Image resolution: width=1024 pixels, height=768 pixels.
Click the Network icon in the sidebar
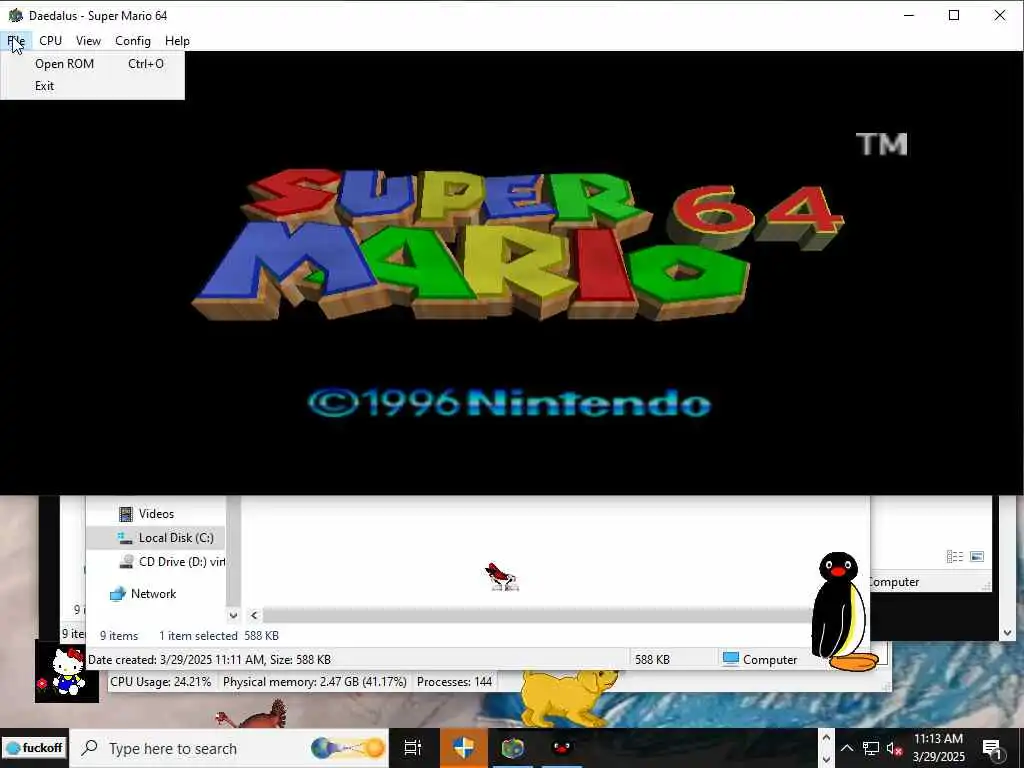point(118,594)
